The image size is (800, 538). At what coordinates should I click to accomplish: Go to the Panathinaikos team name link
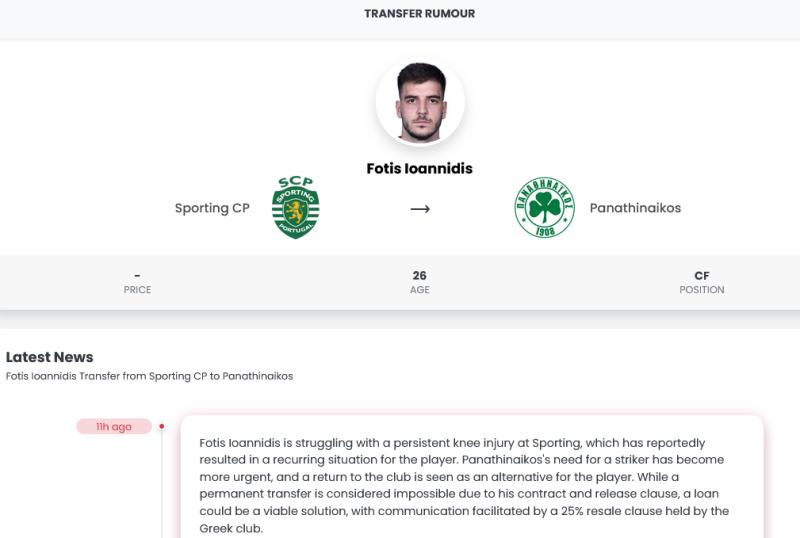[x=635, y=209]
